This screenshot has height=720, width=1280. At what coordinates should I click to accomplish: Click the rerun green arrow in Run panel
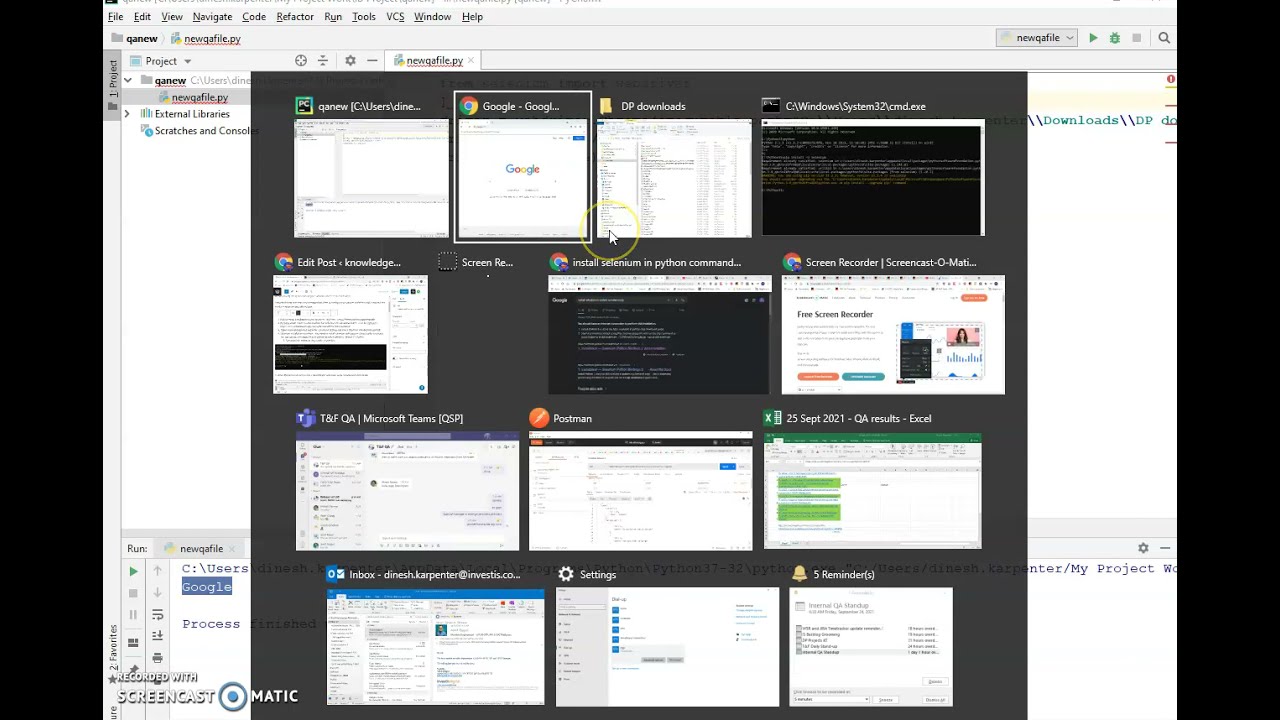coord(133,571)
